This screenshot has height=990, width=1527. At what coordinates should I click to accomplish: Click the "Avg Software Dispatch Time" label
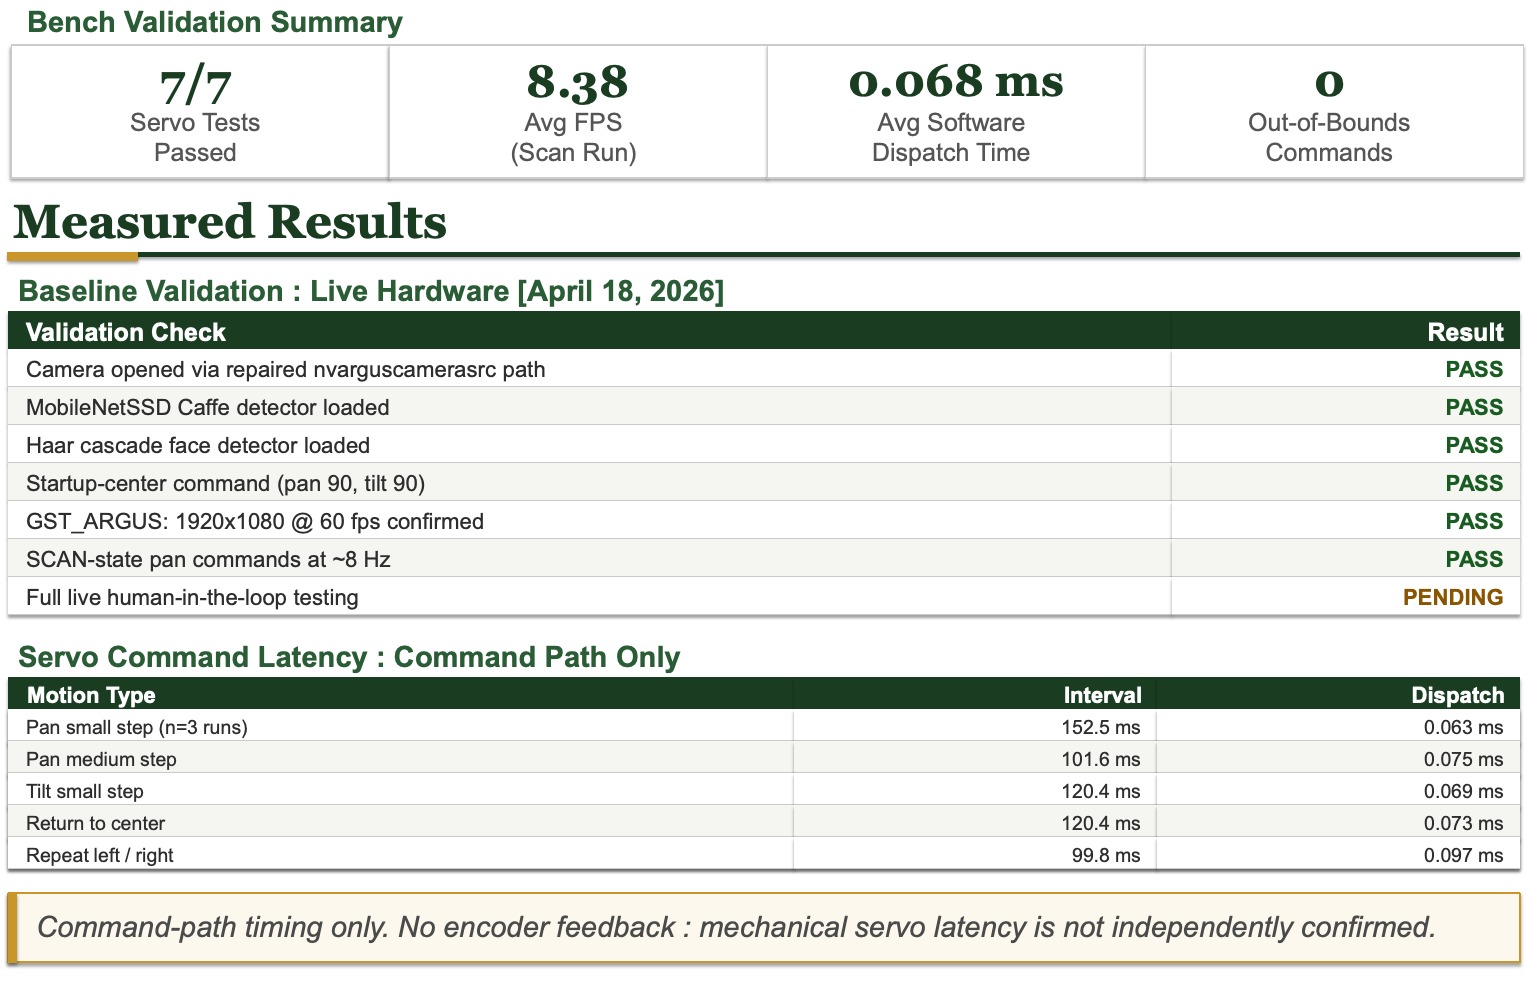click(x=951, y=138)
